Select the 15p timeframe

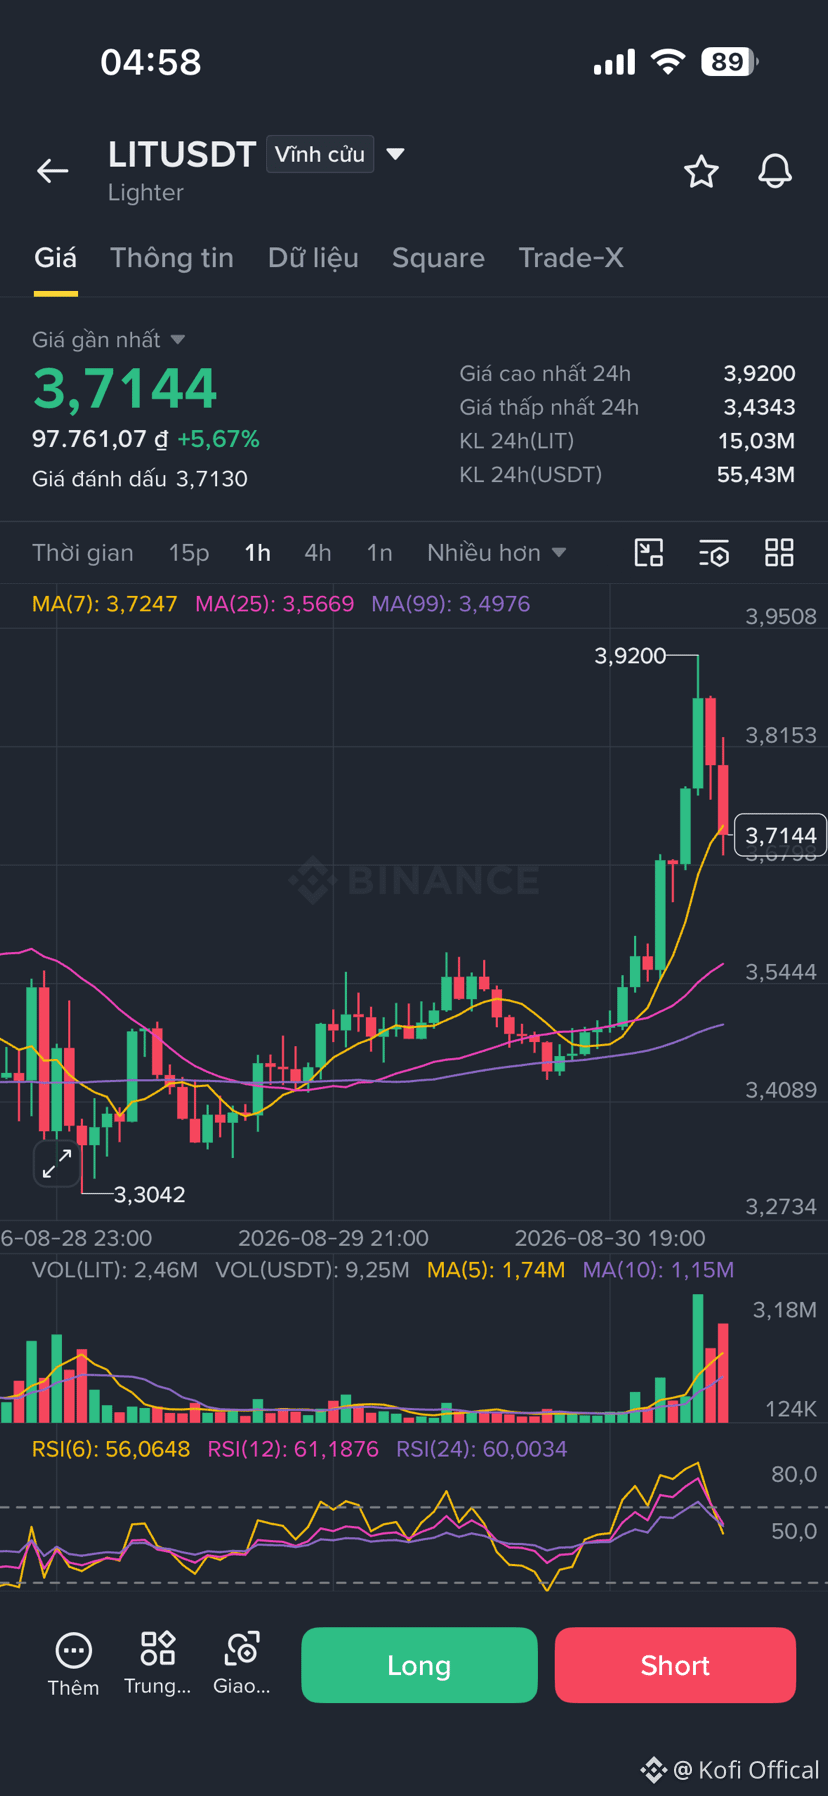(x=189, y=553)
